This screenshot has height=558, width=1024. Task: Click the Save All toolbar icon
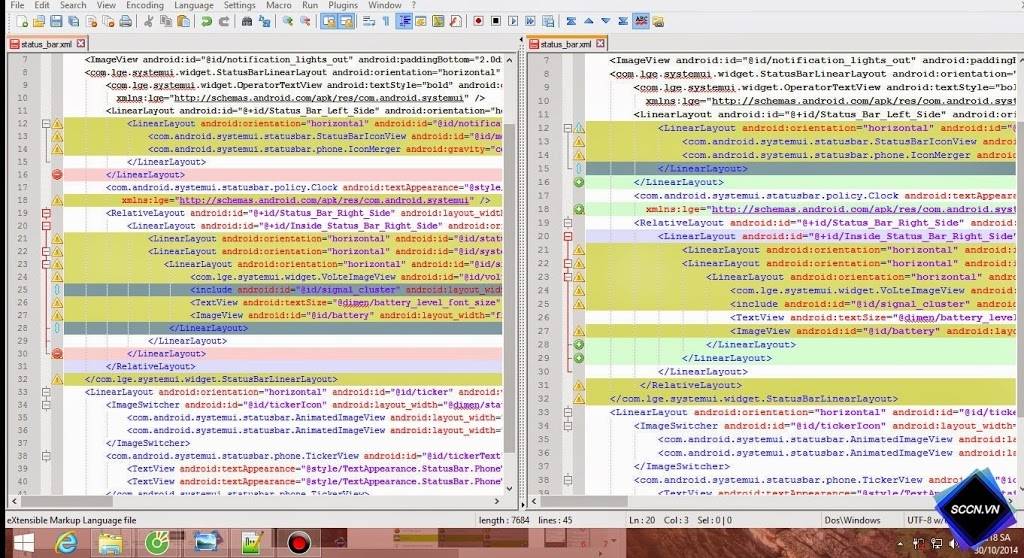(x=74, y=22)
